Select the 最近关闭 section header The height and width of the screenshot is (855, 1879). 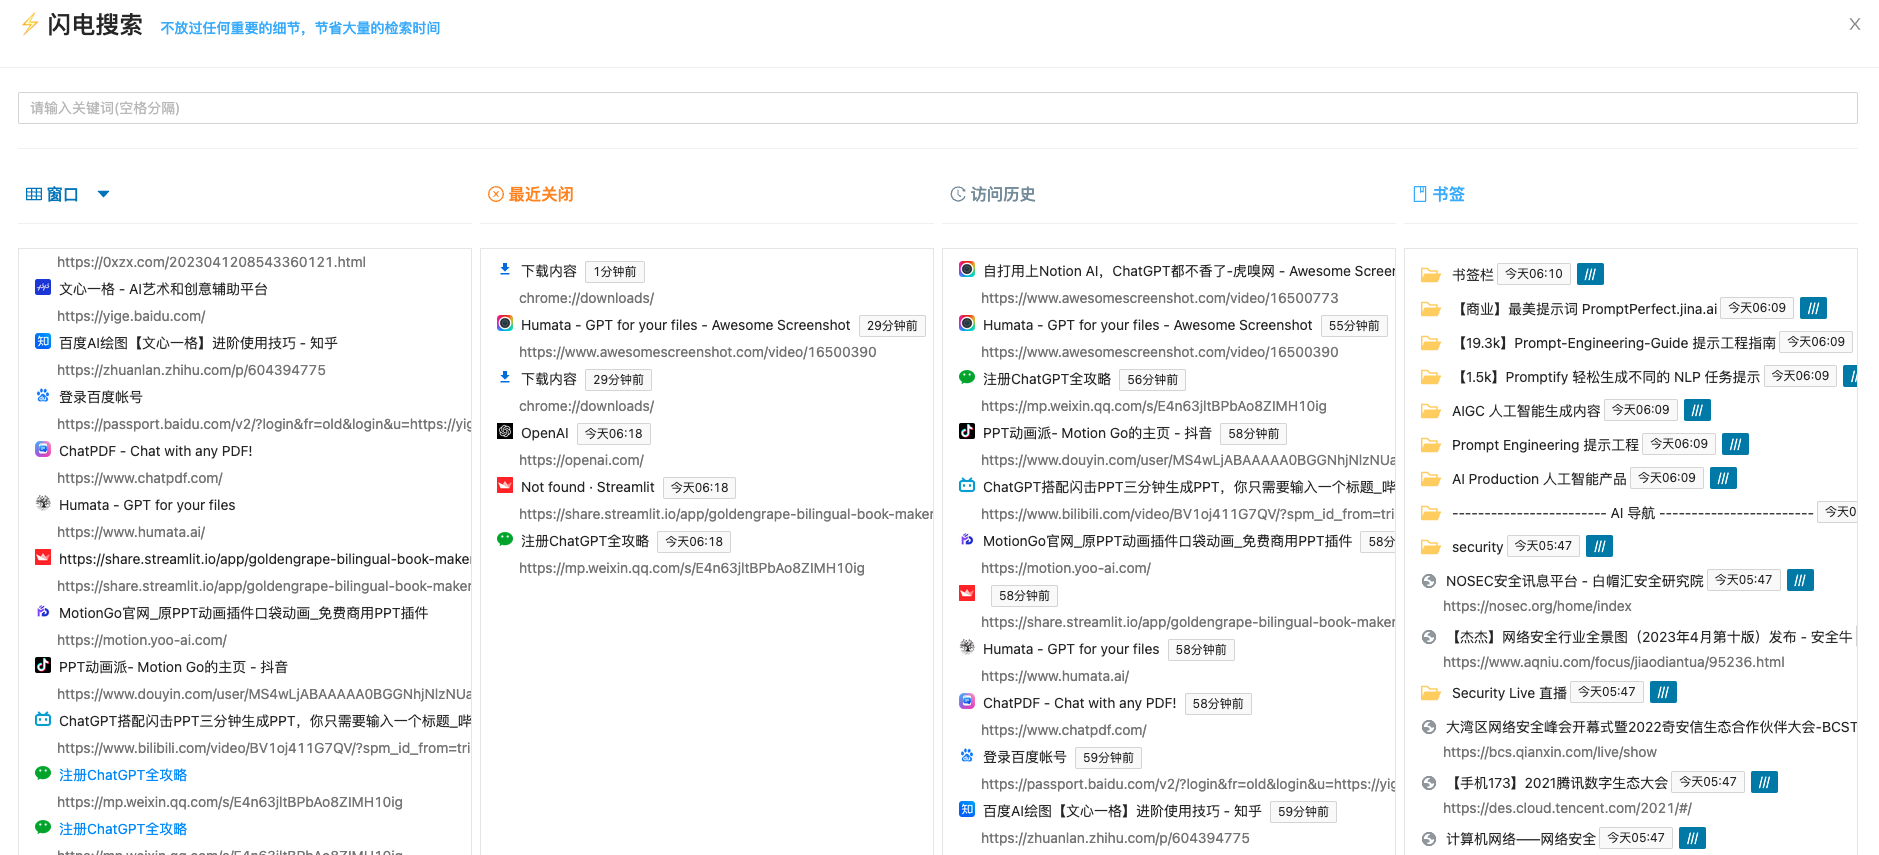coord(530,194)
